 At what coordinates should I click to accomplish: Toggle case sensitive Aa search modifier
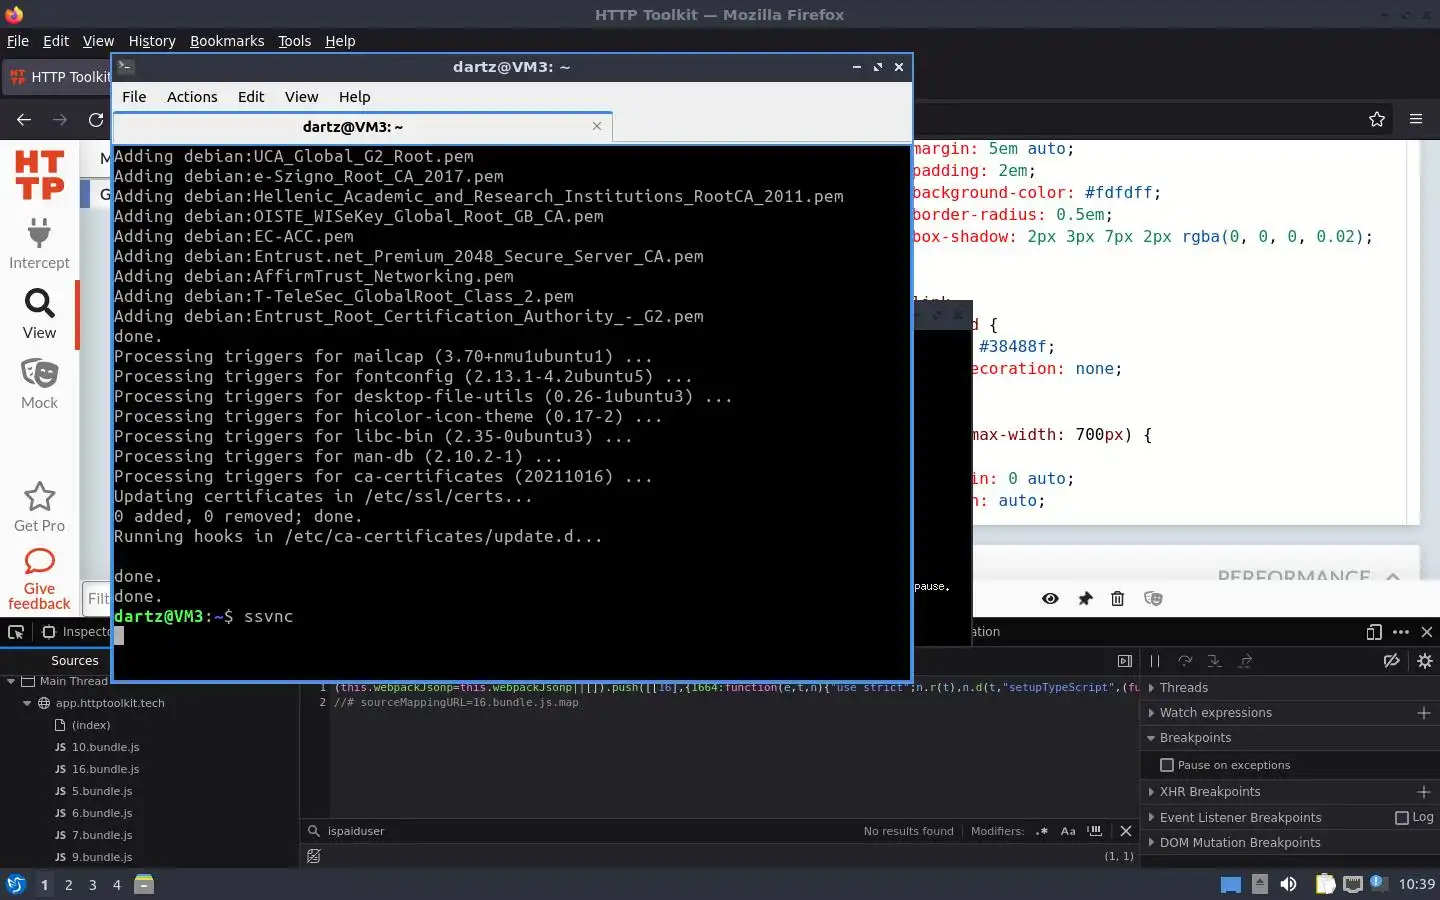(1068, 831)
